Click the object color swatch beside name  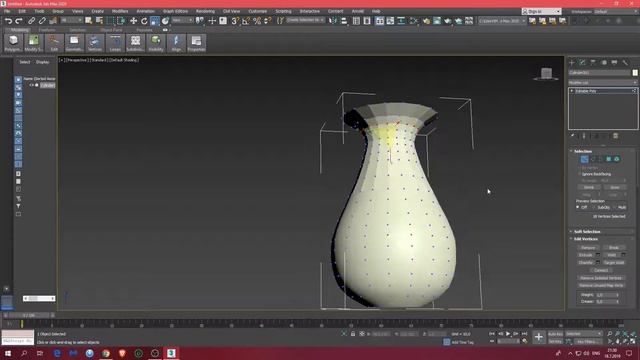(635, 73)
